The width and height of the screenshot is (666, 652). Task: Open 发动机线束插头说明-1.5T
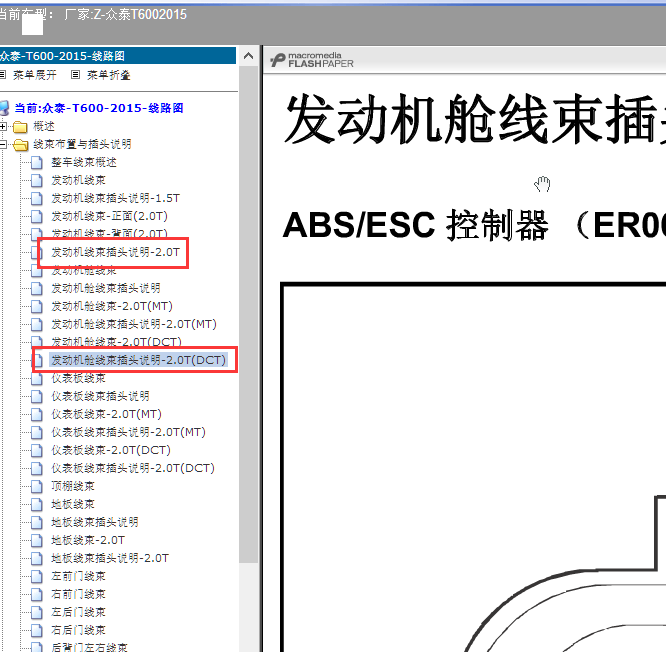tap(116, 198)
